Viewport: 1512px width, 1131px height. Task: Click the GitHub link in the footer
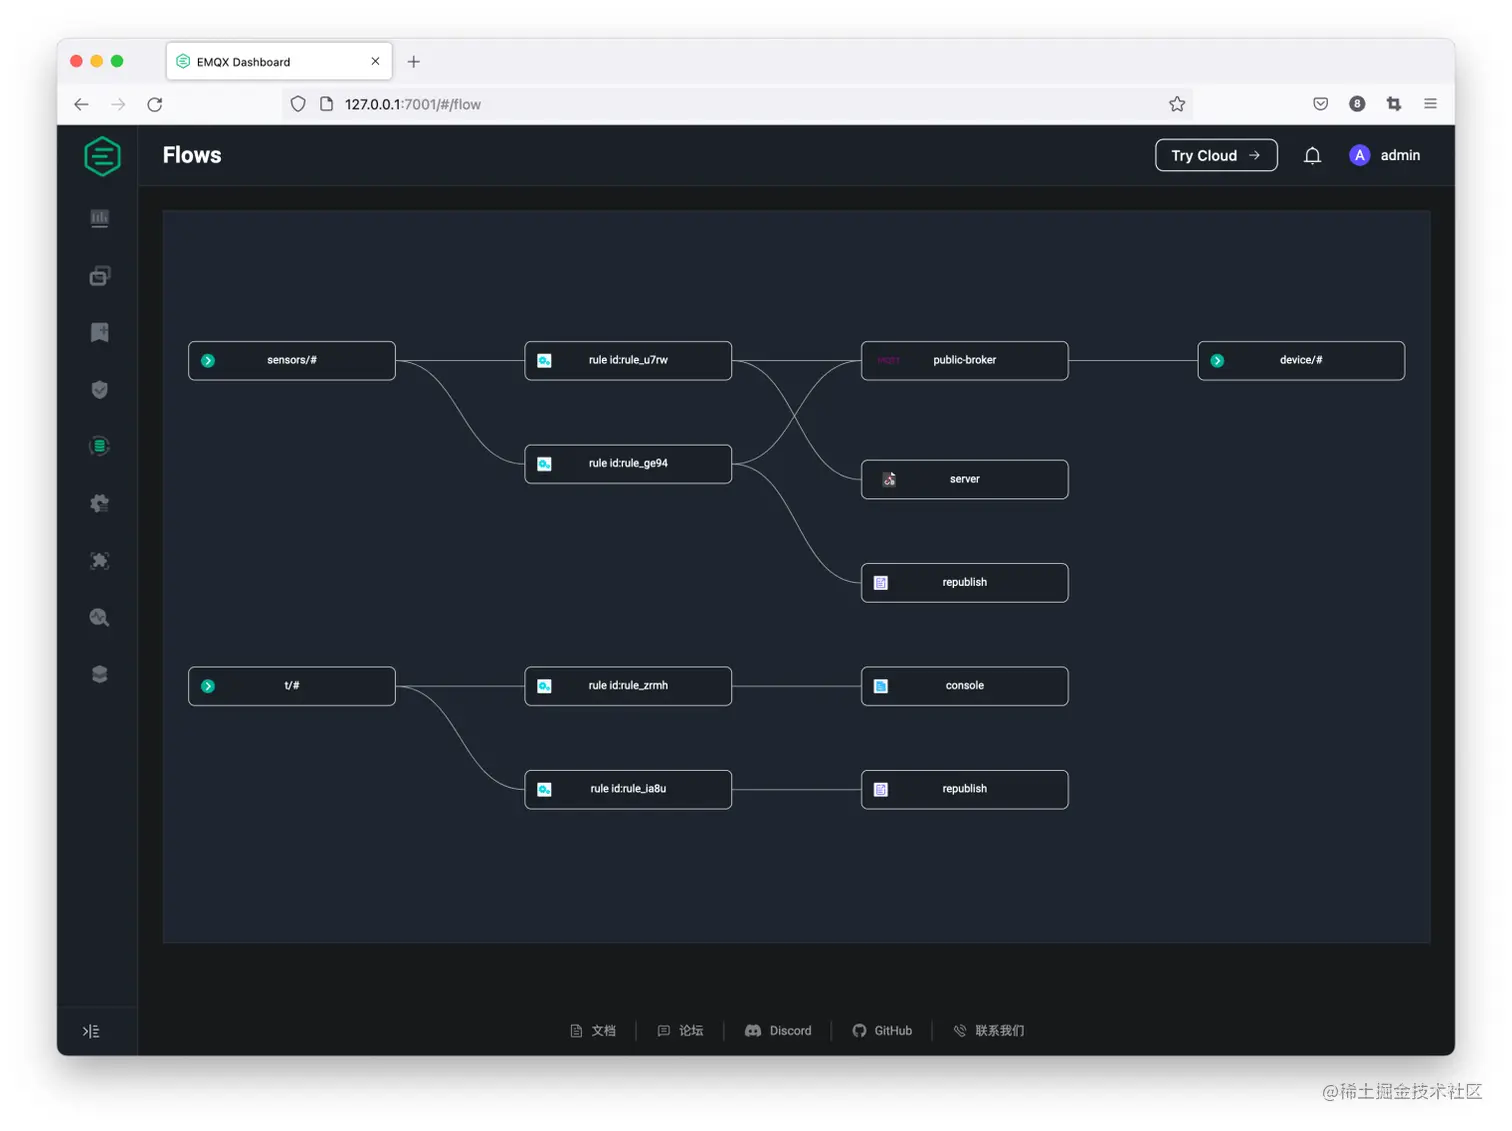883,1031
